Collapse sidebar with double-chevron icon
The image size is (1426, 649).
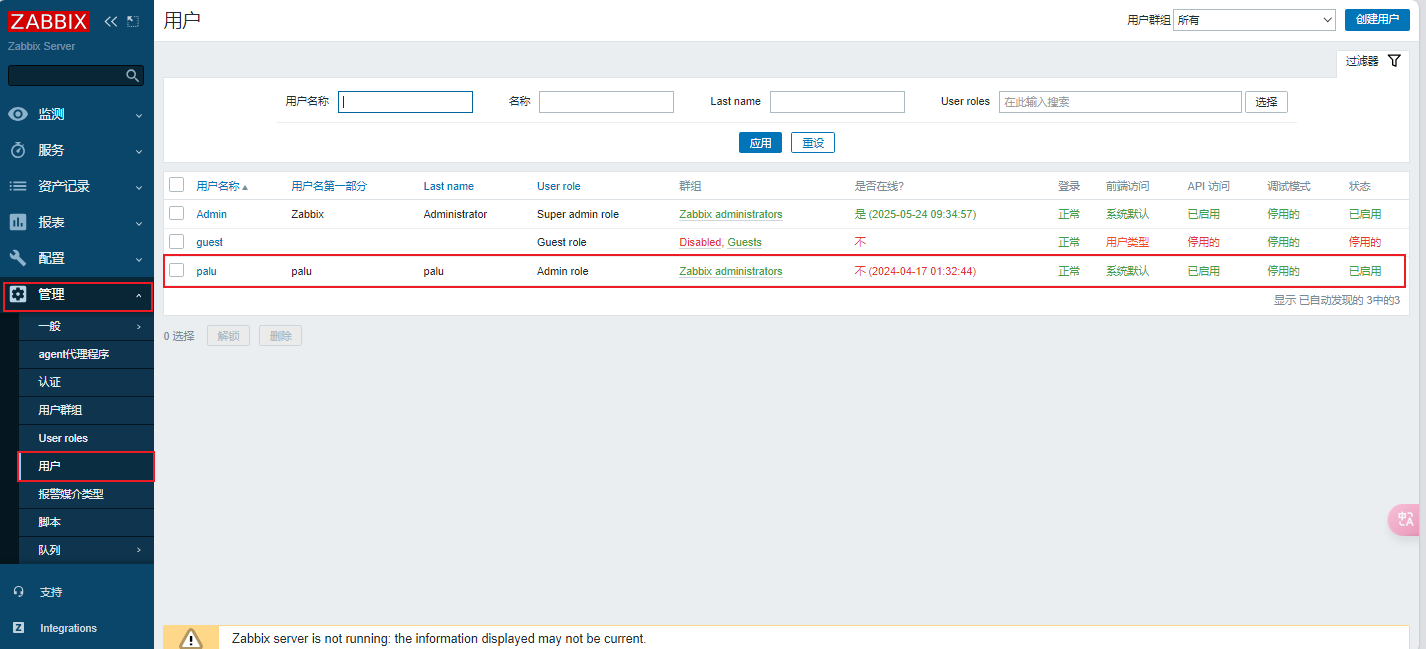[110, 21]
